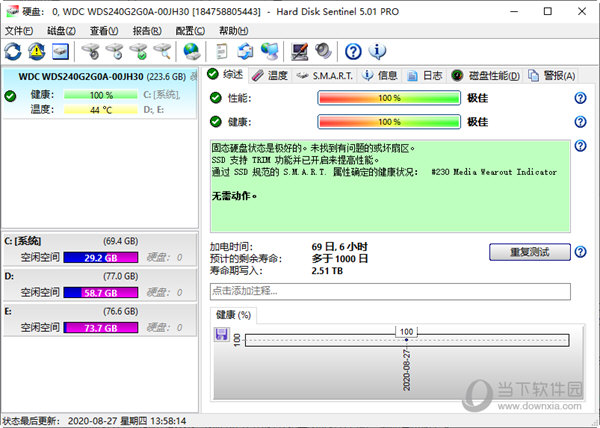Switch to the 磁盘性能(D) tab
Viewport: 600px width, 428px height.
(x=485, y=76)
